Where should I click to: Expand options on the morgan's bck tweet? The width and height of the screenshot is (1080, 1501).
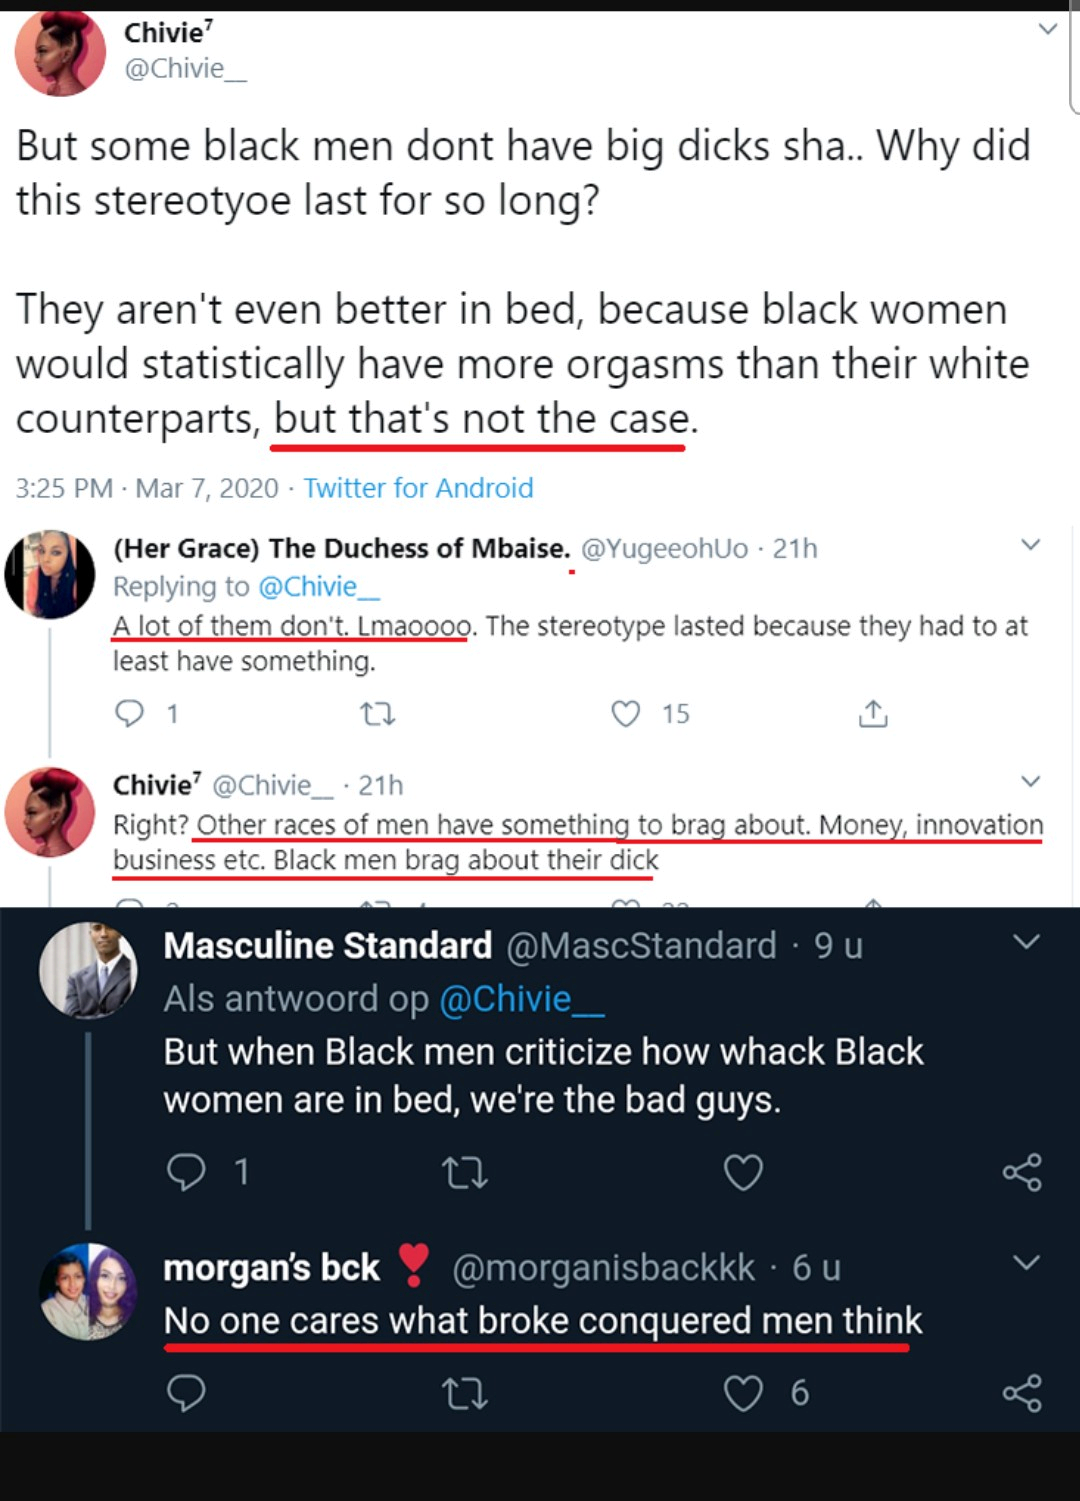coord(1027,1262)
